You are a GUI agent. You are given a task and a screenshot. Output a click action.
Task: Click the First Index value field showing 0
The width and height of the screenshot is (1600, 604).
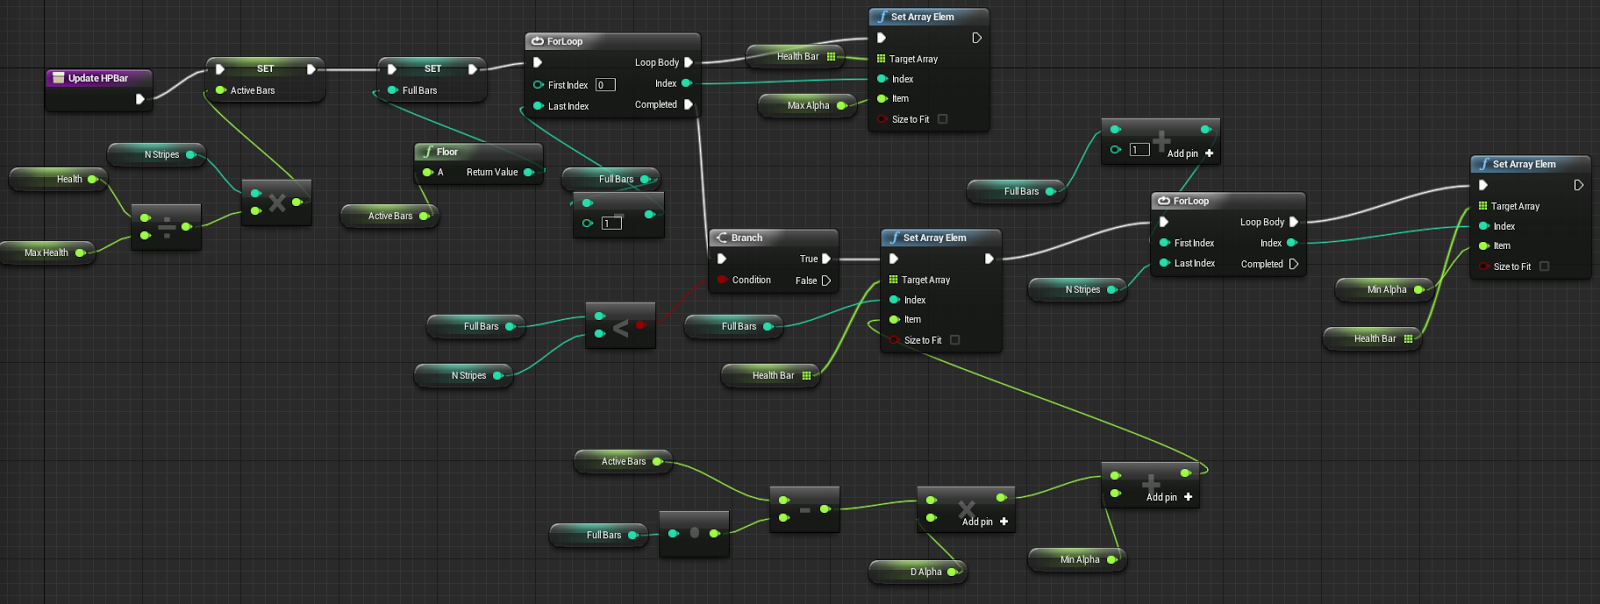[605, 85]
